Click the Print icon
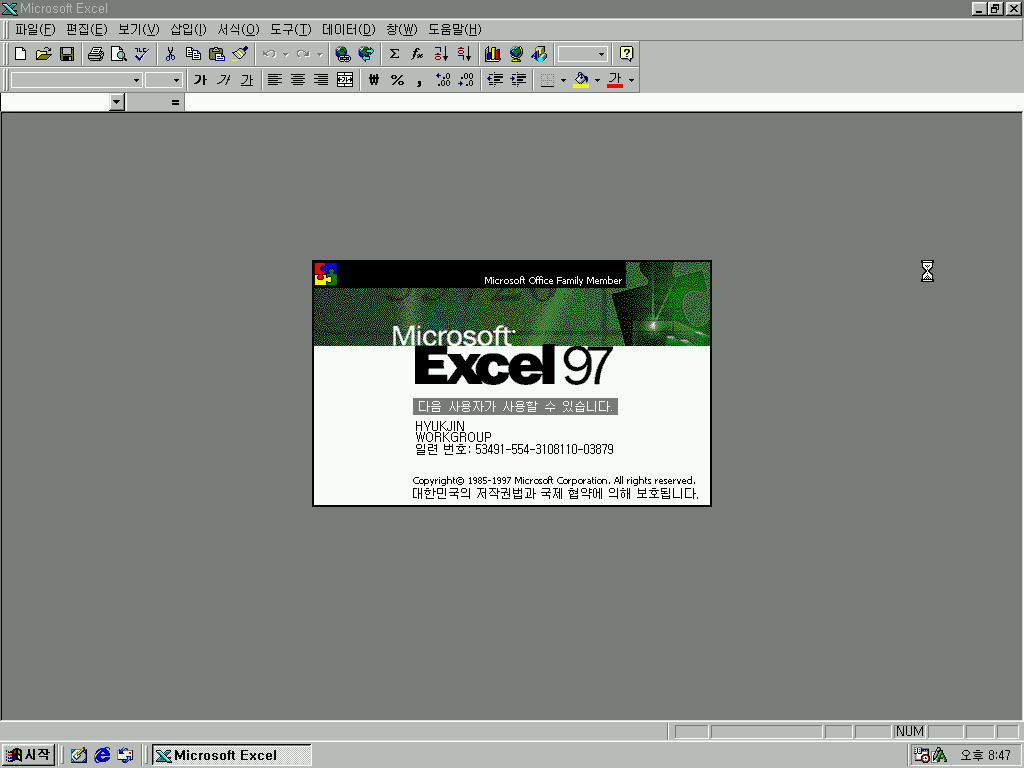Image resolution: width=1024 pixels, height=768 pixels. (96, 54)
